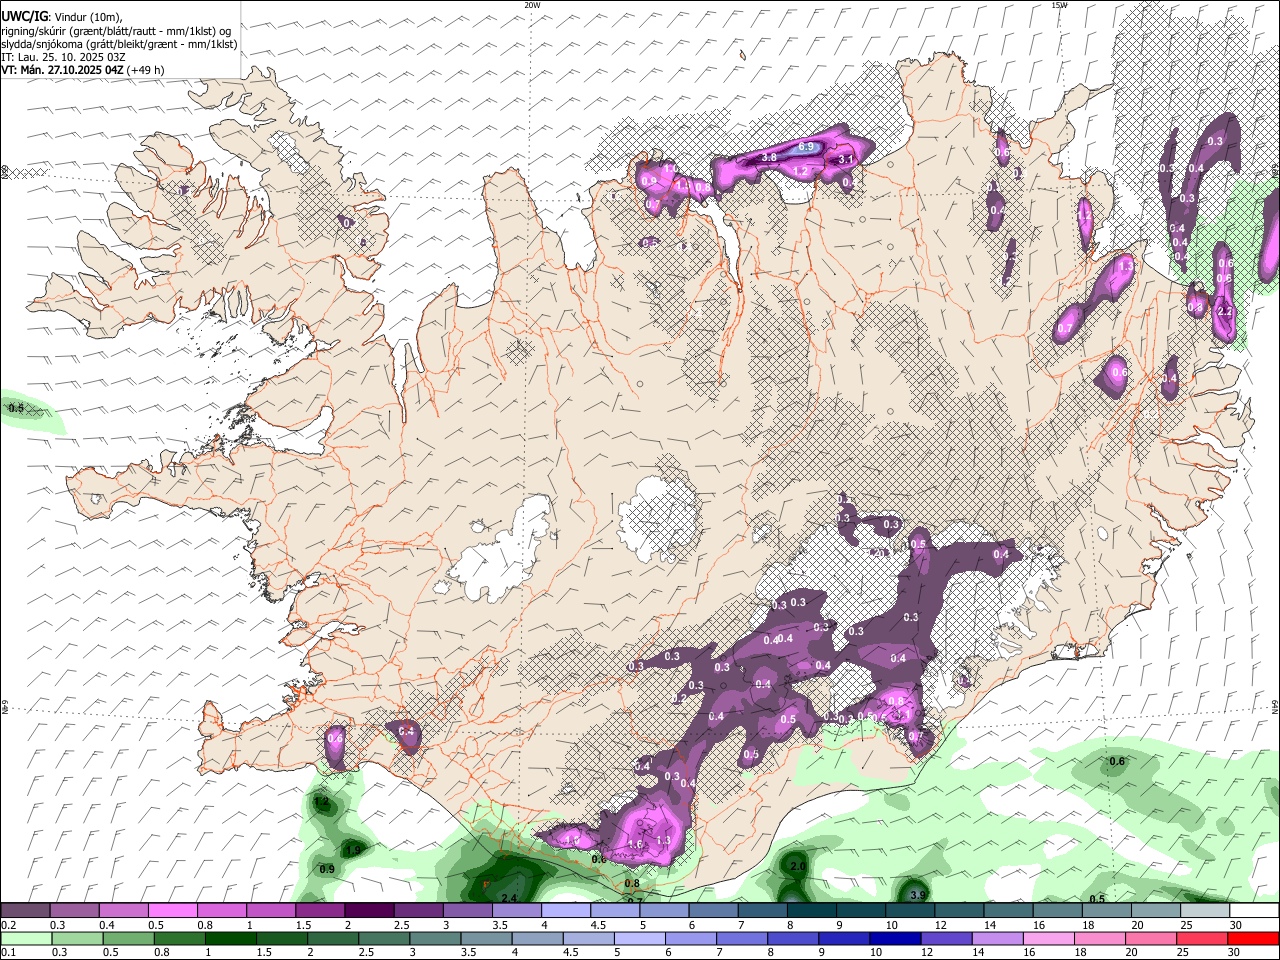Click the 2.2 value on the east coast
This screenshot has width=1280, height=960.
pyautogui.click(x=1224, y=312)
